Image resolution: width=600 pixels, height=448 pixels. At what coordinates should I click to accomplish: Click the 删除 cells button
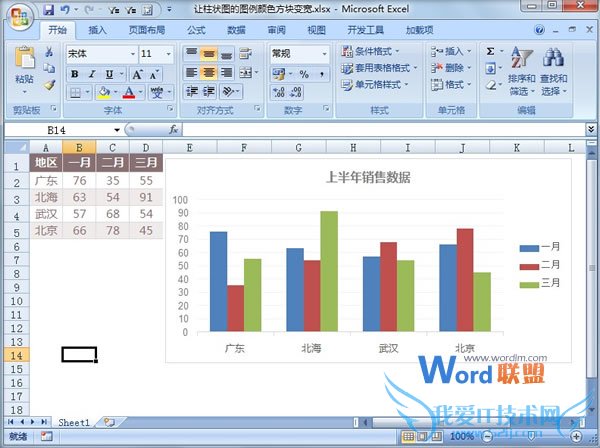point(451,68)
